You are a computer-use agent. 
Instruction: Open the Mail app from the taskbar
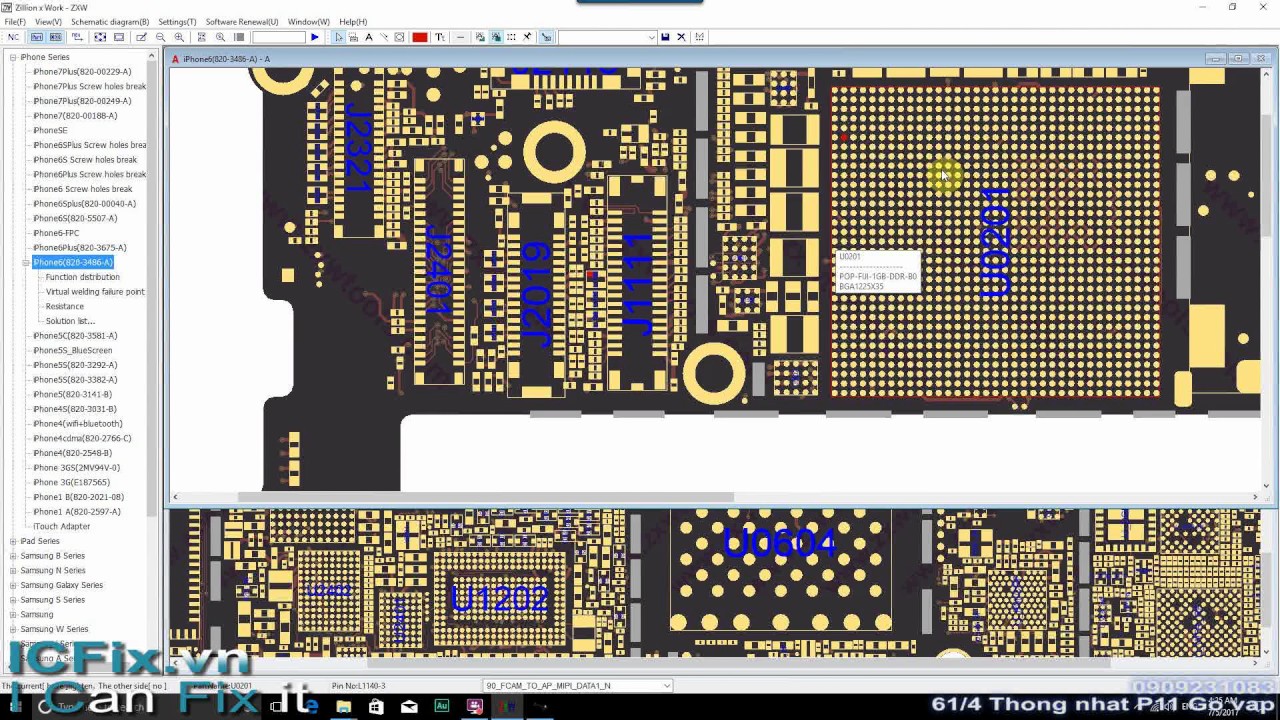click(409, 707)
